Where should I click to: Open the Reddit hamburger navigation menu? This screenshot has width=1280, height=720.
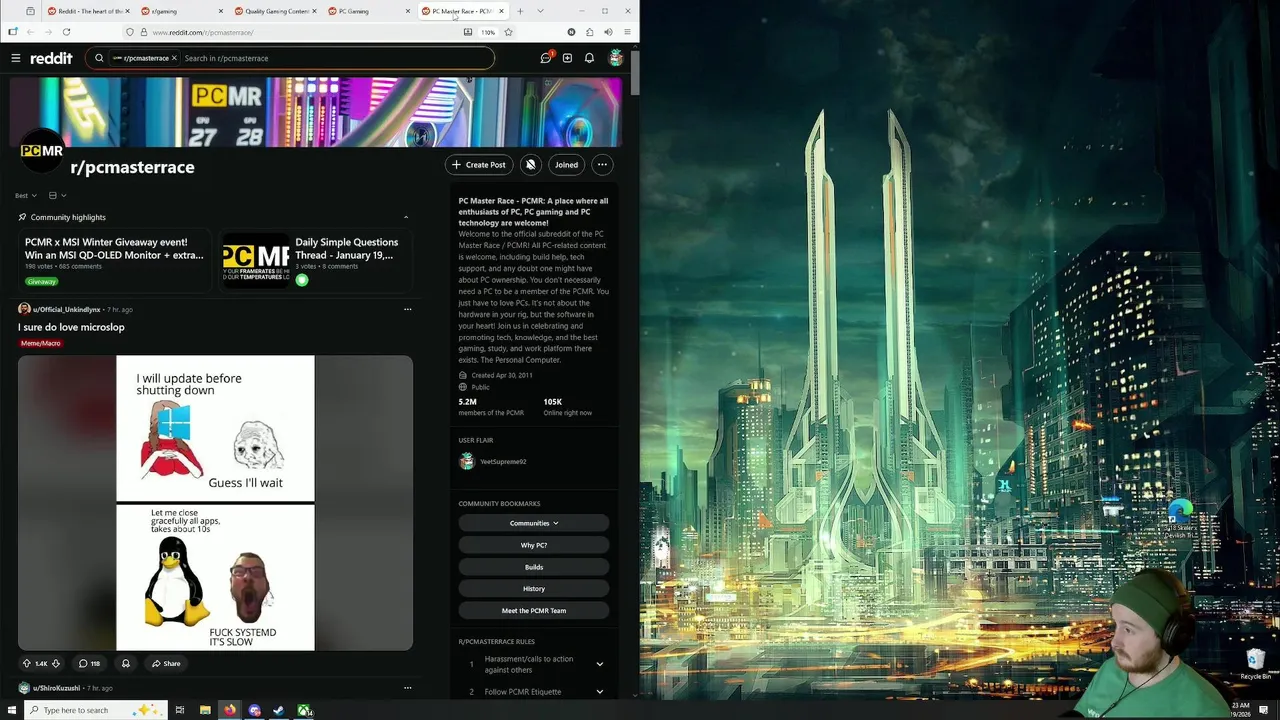16,58
